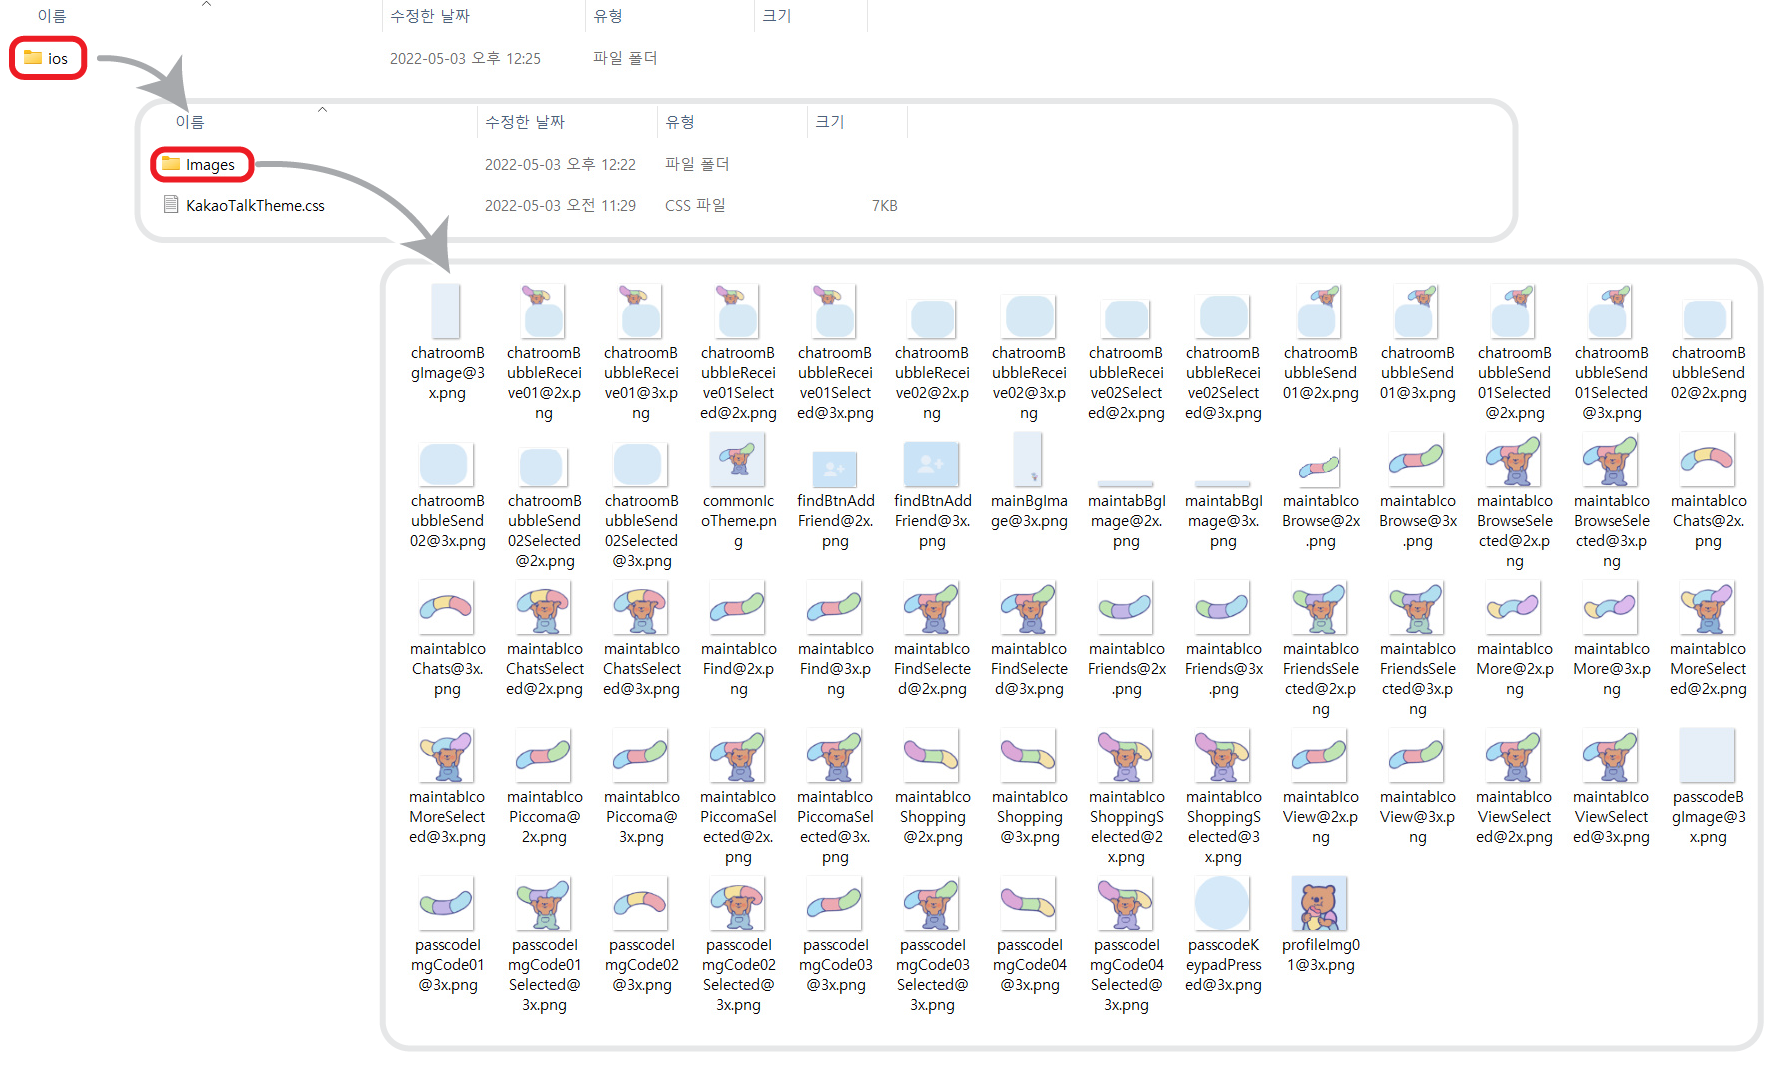Screen dimensions: 1781x1068
Task: Sort top list by 수정한 날짜 column
Action: tap(430, 16)
